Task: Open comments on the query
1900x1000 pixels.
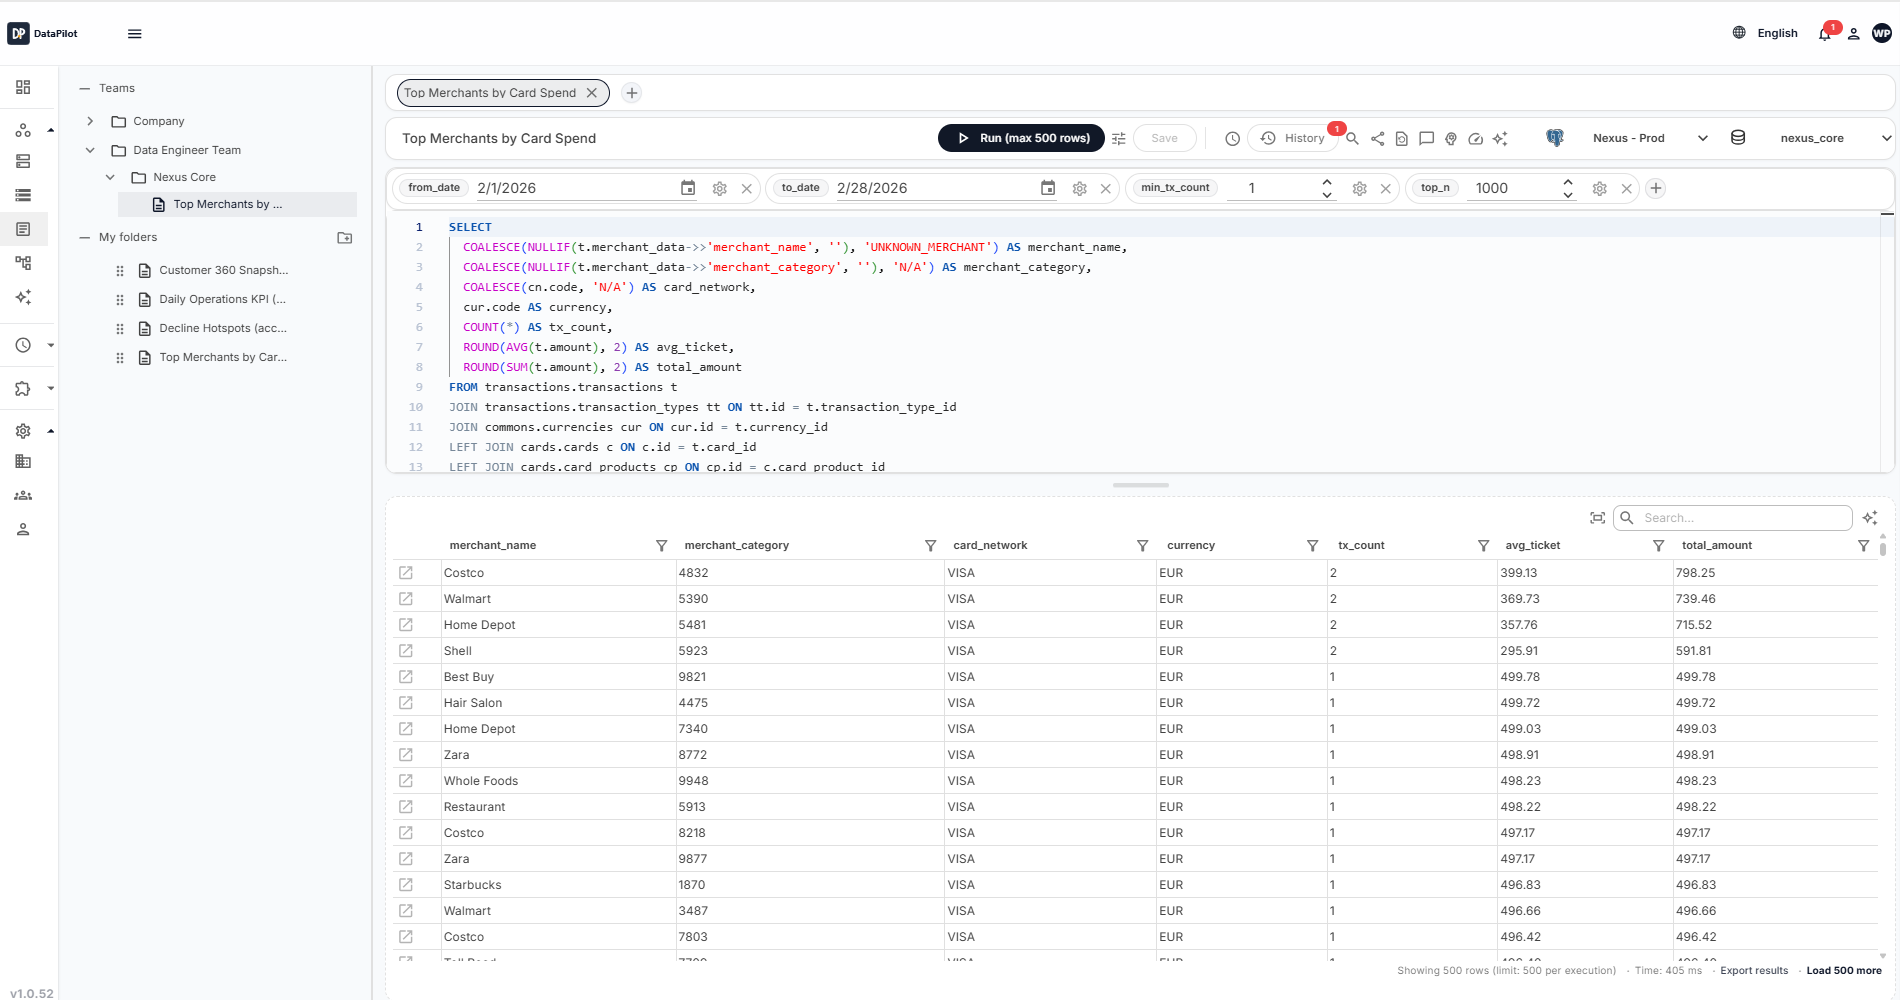Action: point(1426,139)
